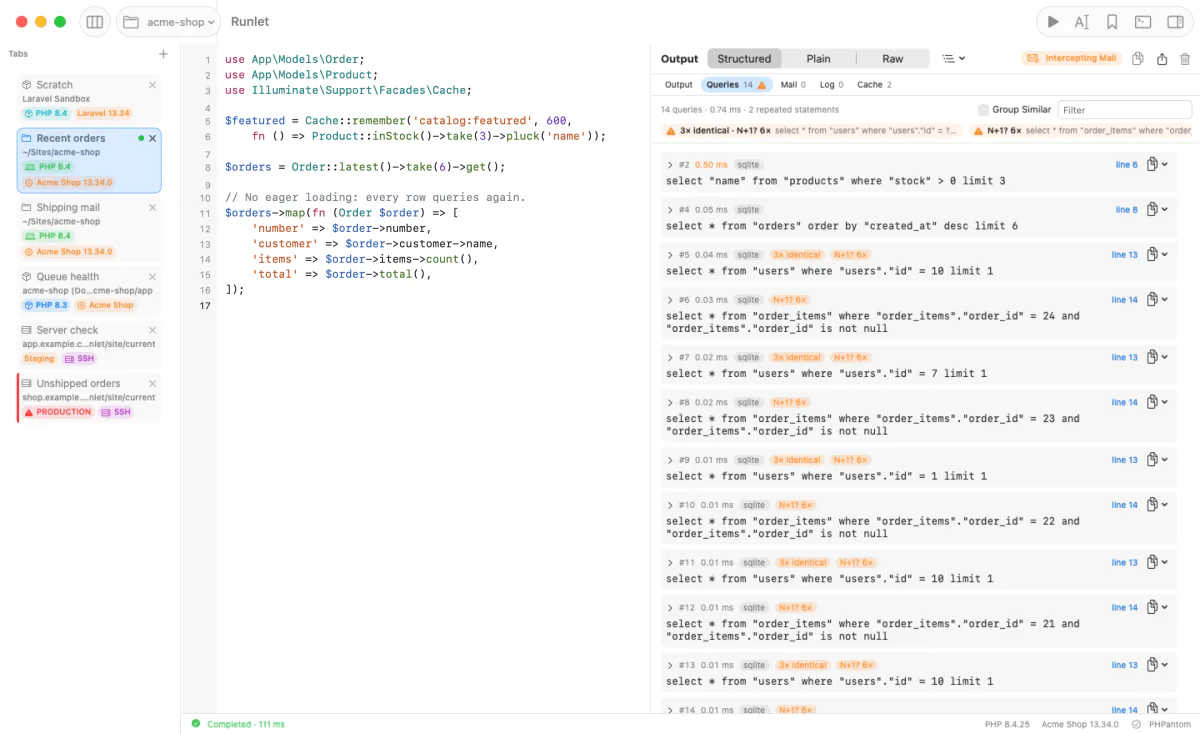This screenshot has height=734, width=1200.
Task: Switch output view to Raw
Action: [893, 59]
